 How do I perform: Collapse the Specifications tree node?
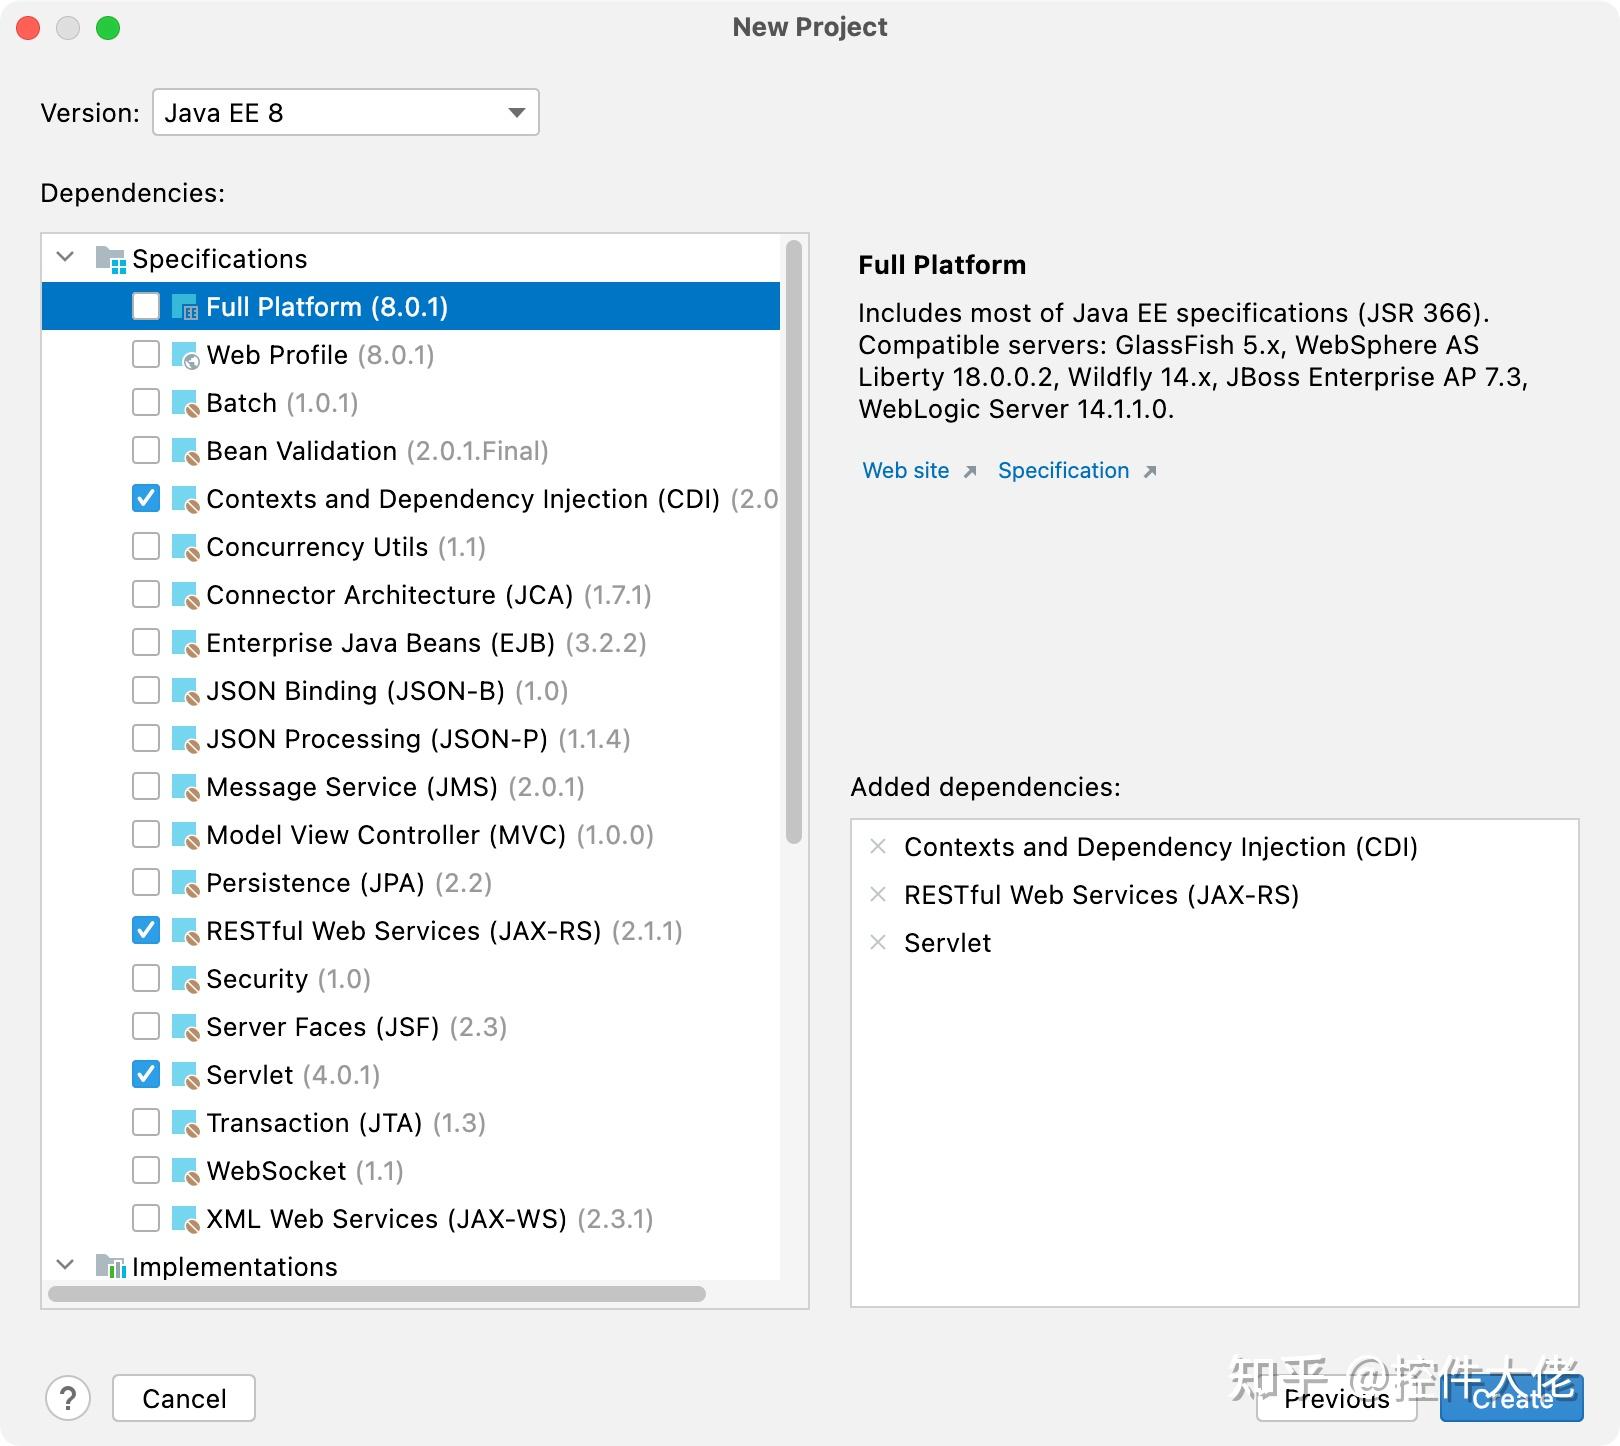[66, 258]
